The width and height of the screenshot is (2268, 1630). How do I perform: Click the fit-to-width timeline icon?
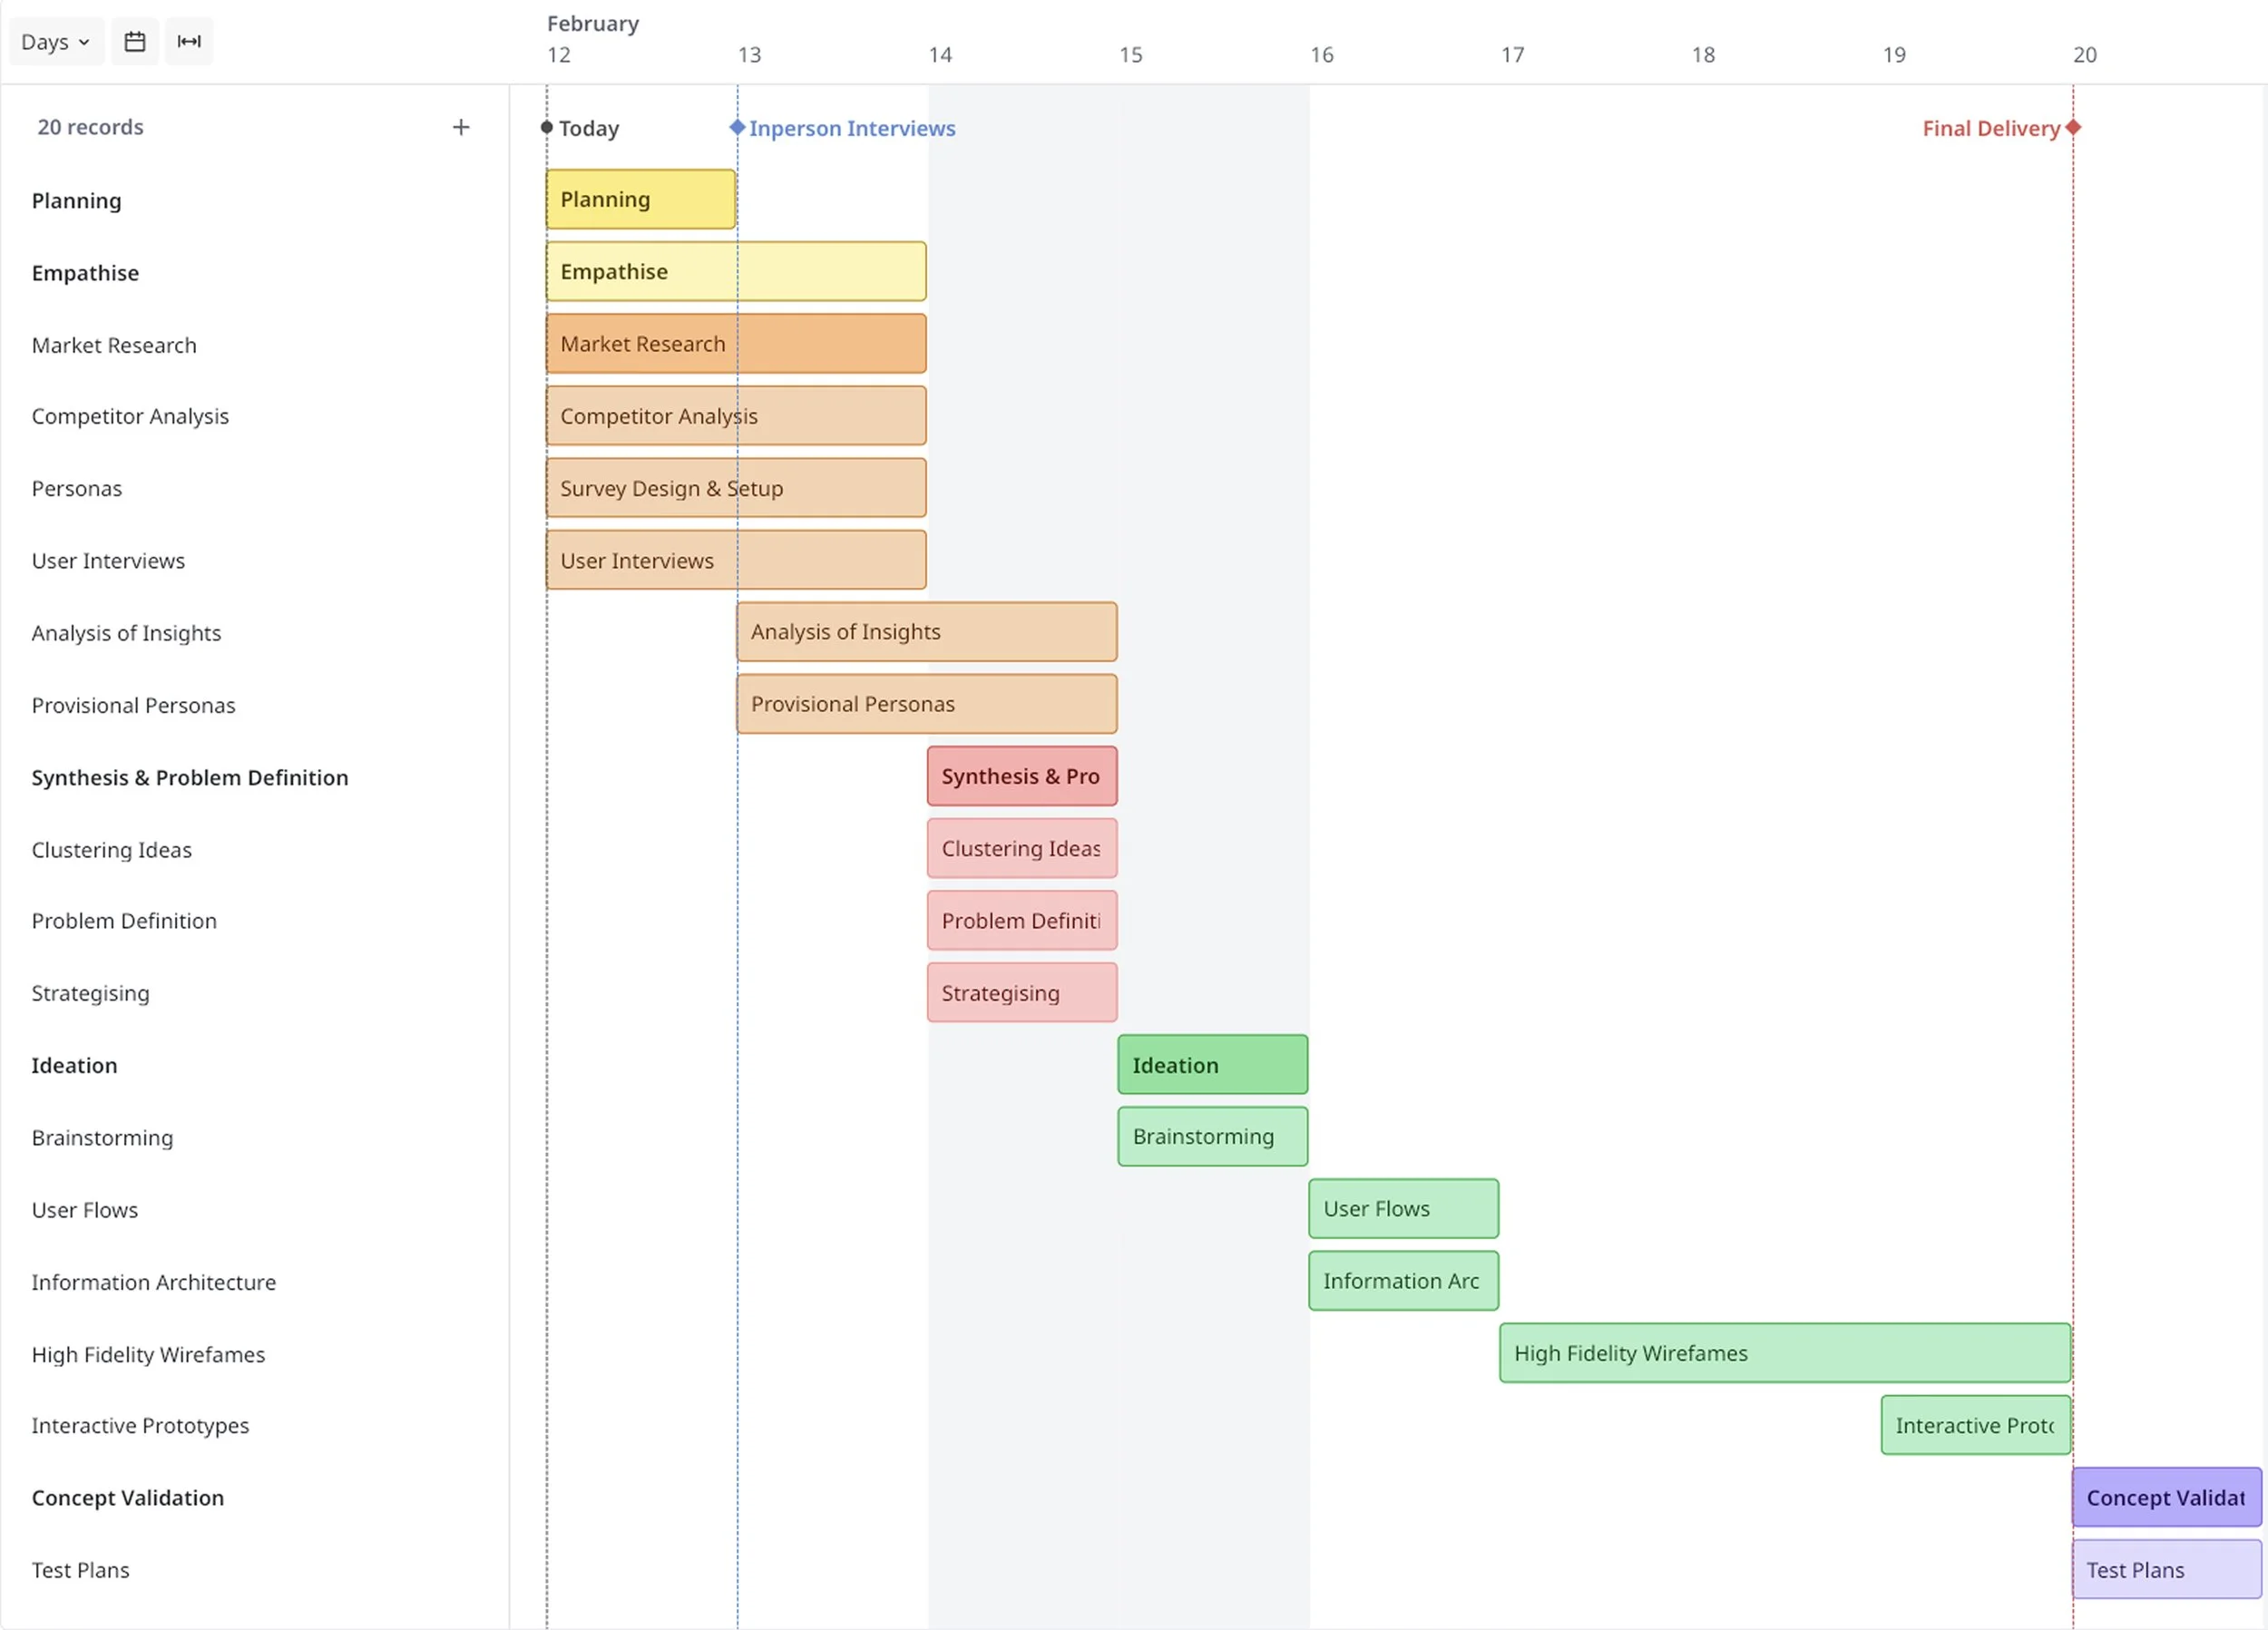(x=189, y=42)
